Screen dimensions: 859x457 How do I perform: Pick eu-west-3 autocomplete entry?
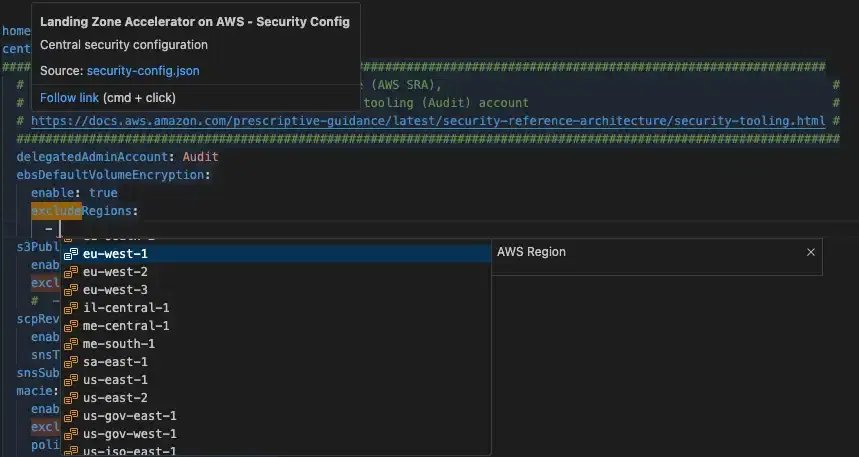[x=276, y=290]
